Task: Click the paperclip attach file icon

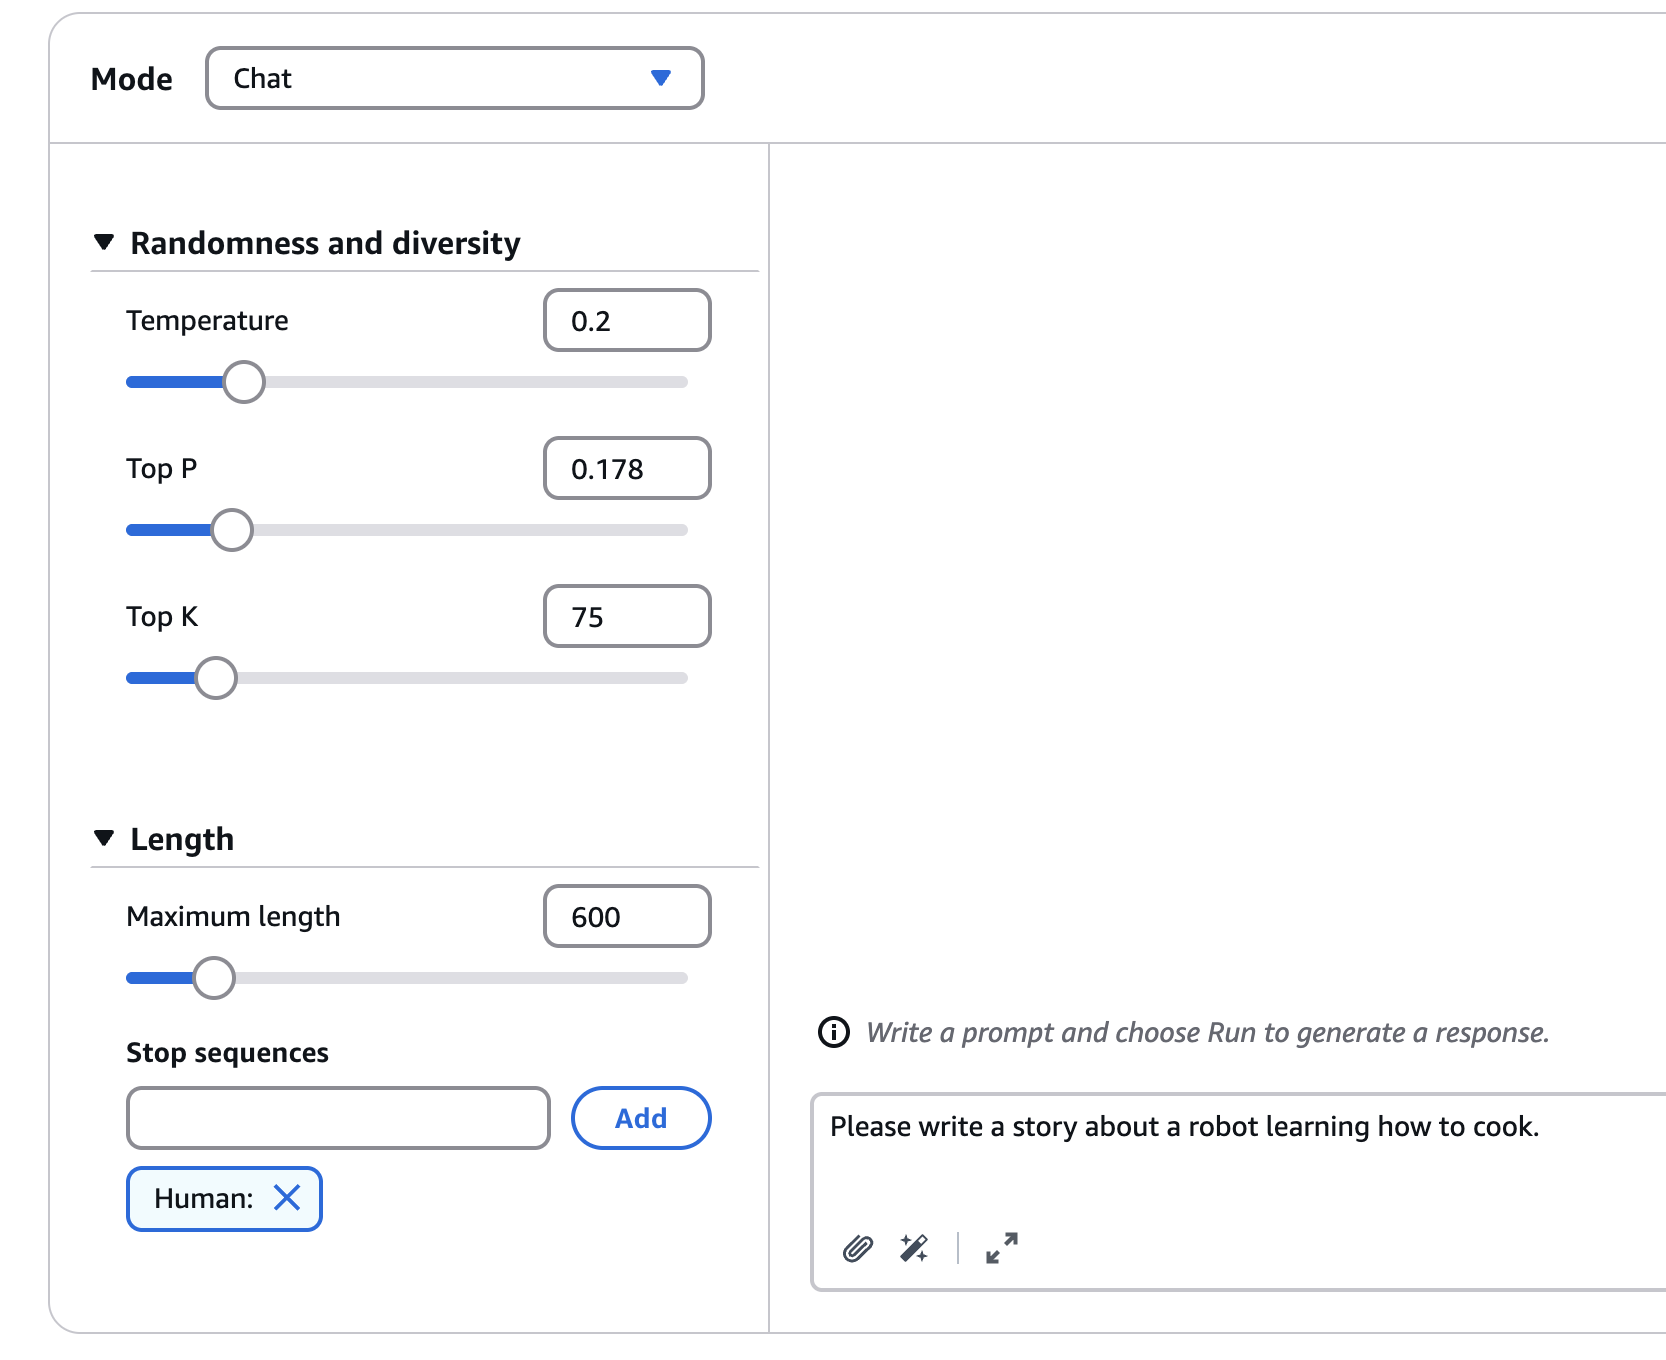Action: (x=858, y=1248)
